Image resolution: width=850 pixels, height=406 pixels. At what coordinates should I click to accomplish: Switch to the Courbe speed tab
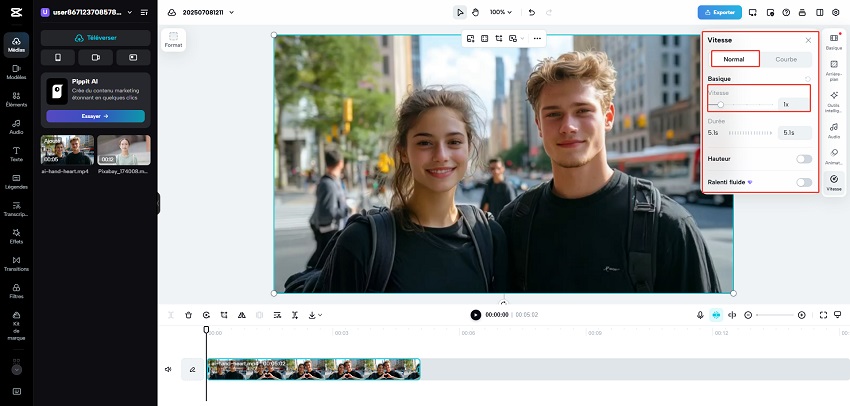(x=786, y=59)
